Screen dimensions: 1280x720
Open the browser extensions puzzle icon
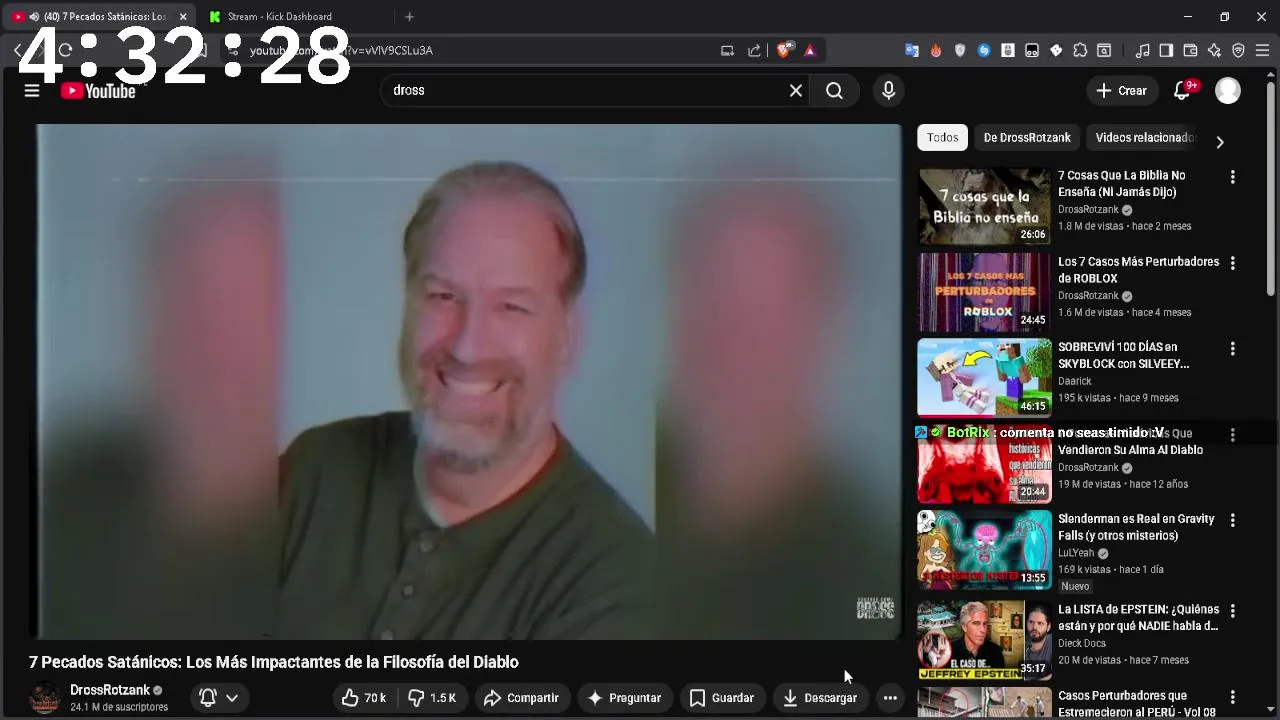[1080, 51]
